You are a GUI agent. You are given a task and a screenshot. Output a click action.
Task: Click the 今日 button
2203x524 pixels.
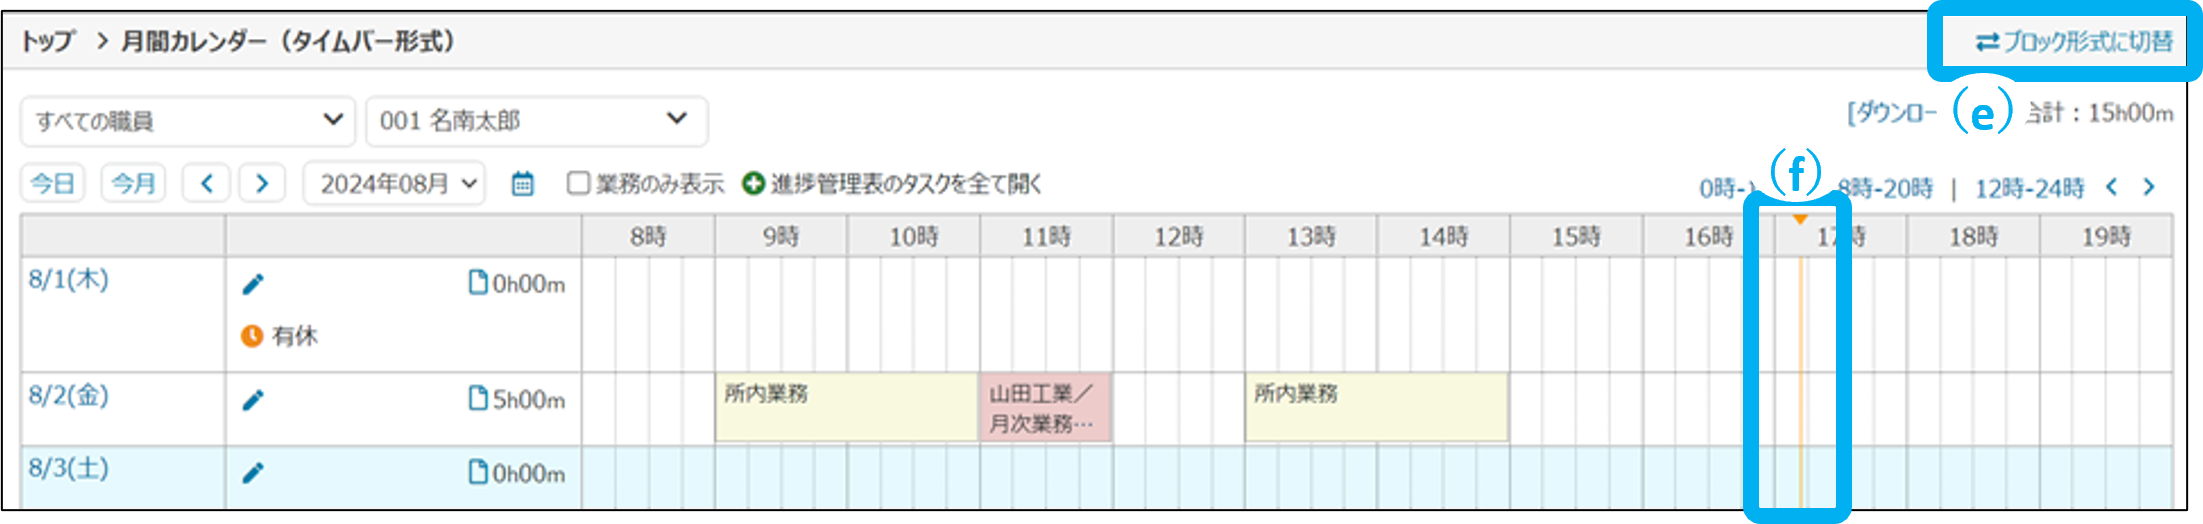pyautogui.click(x=52, y=184)
